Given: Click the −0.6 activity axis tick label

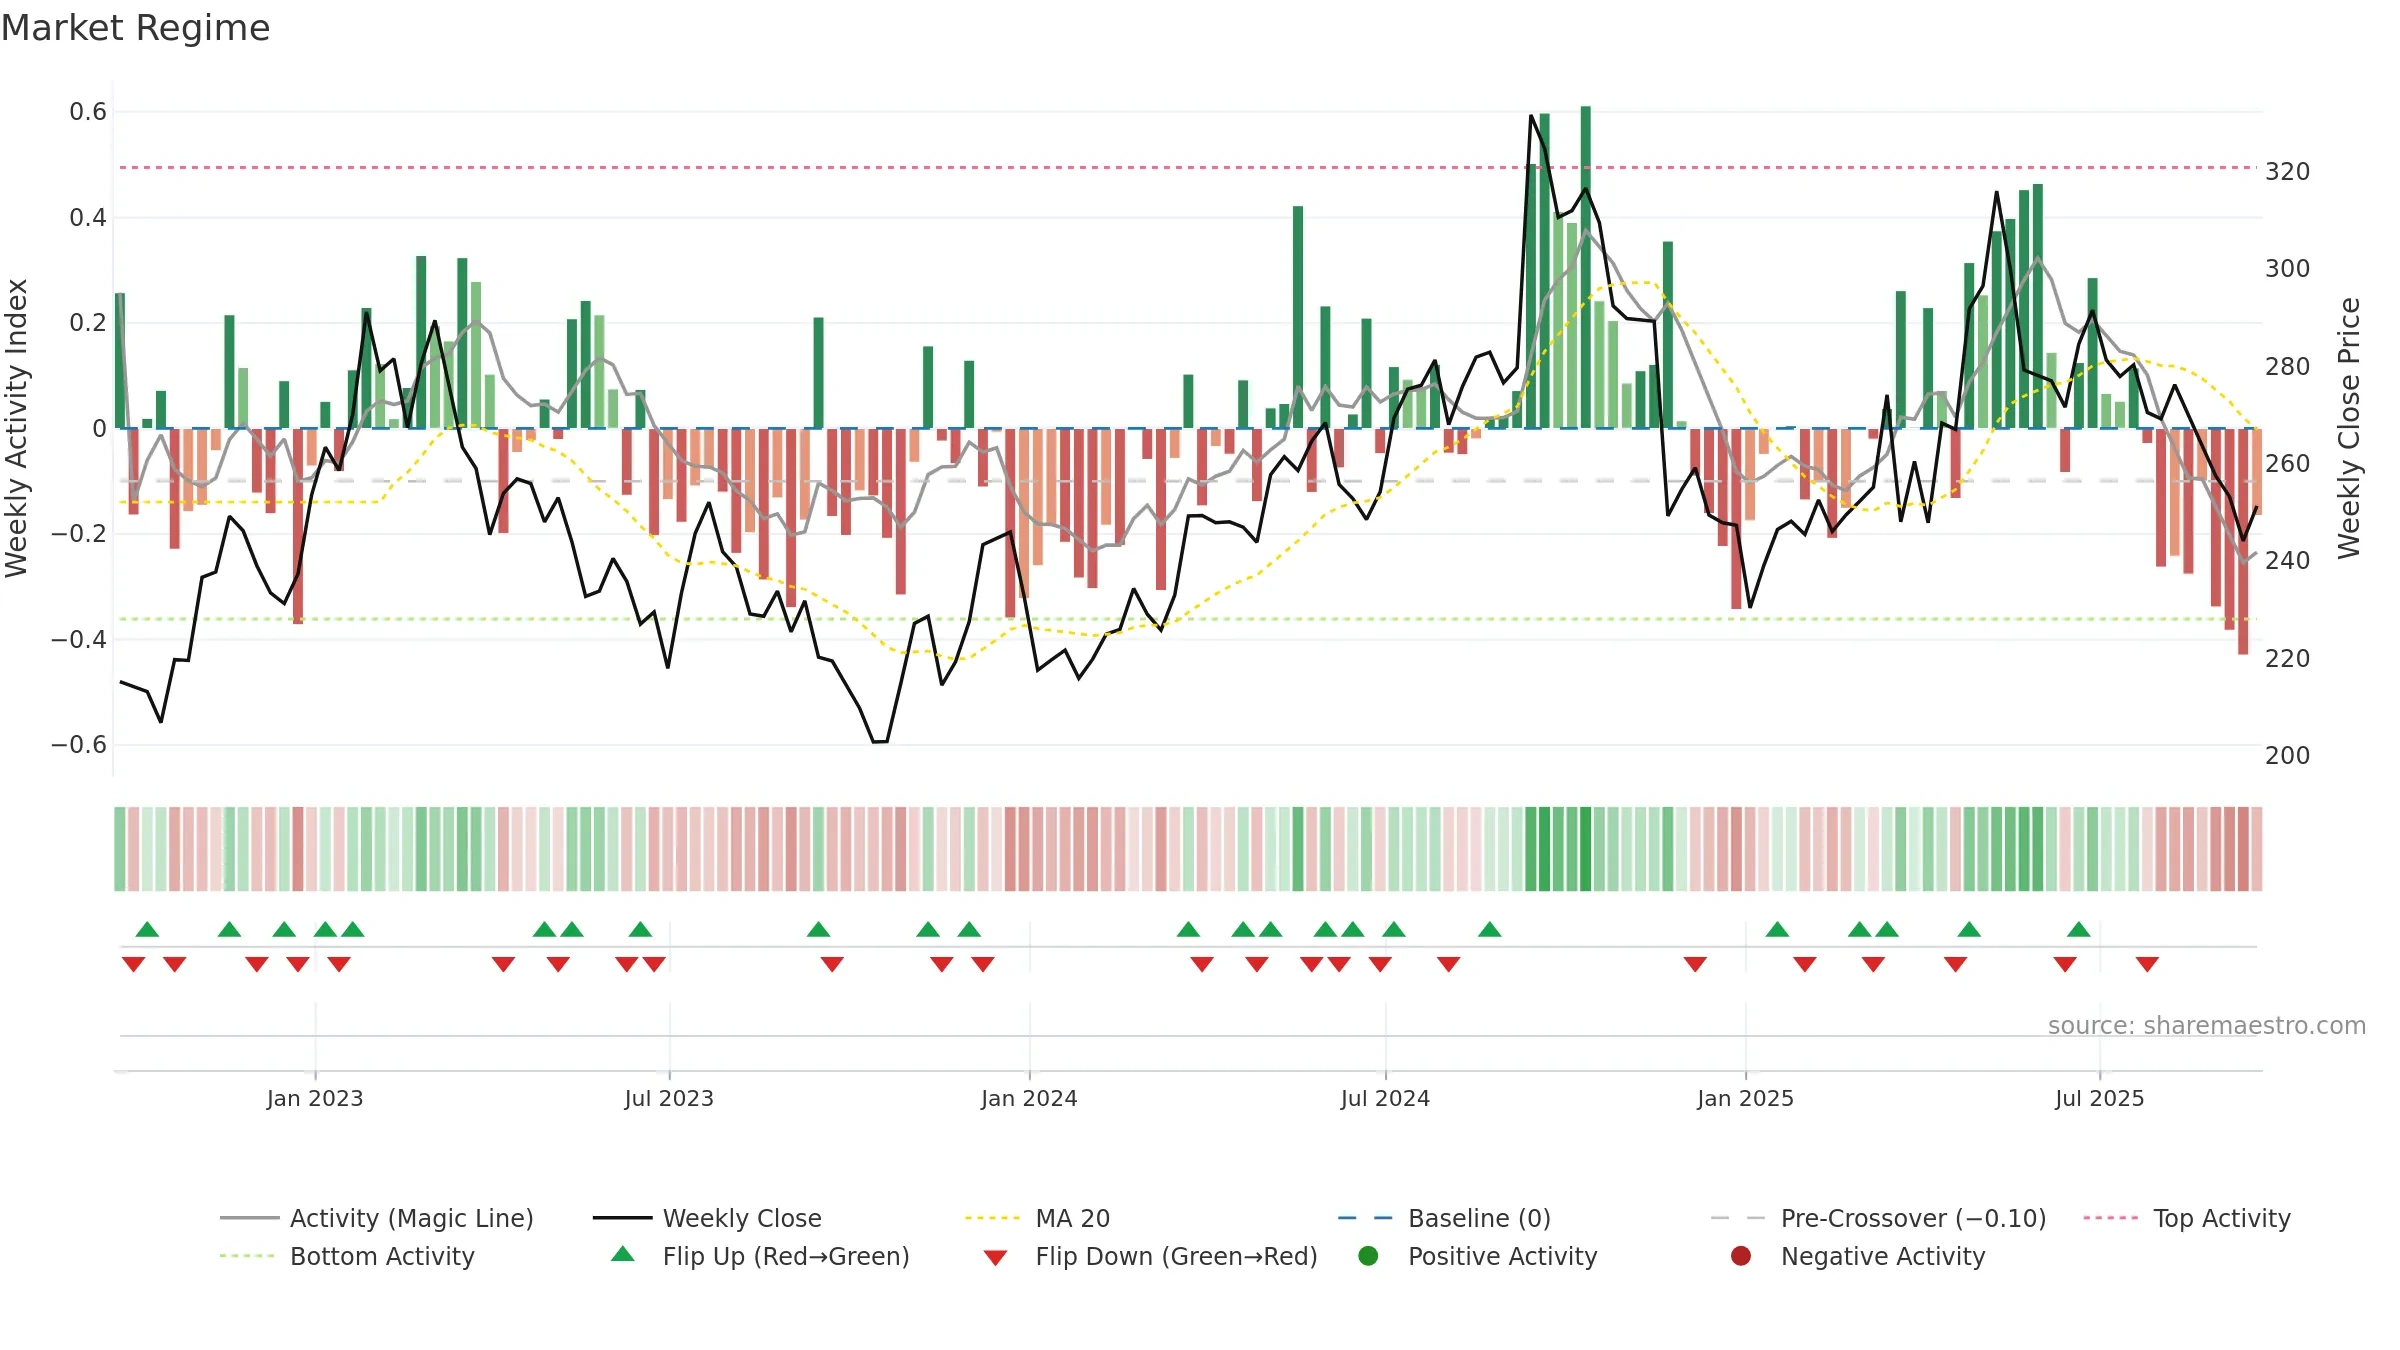Looking at the screenshot, I should tap(79, 744).
